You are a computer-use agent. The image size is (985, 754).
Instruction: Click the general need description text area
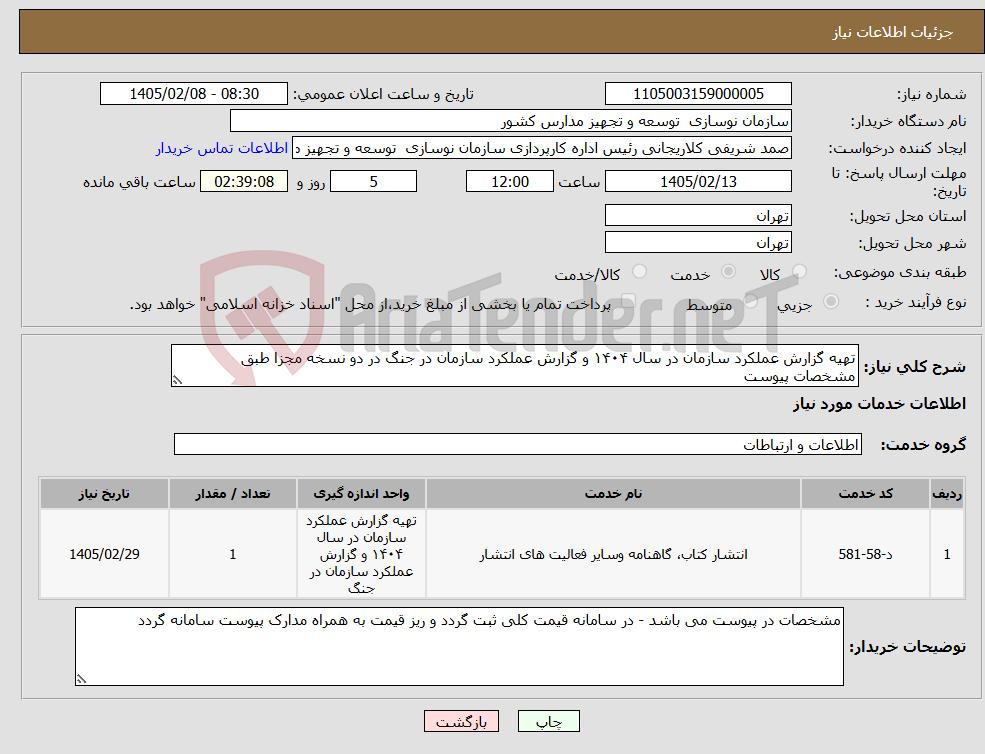coord(514,366)
